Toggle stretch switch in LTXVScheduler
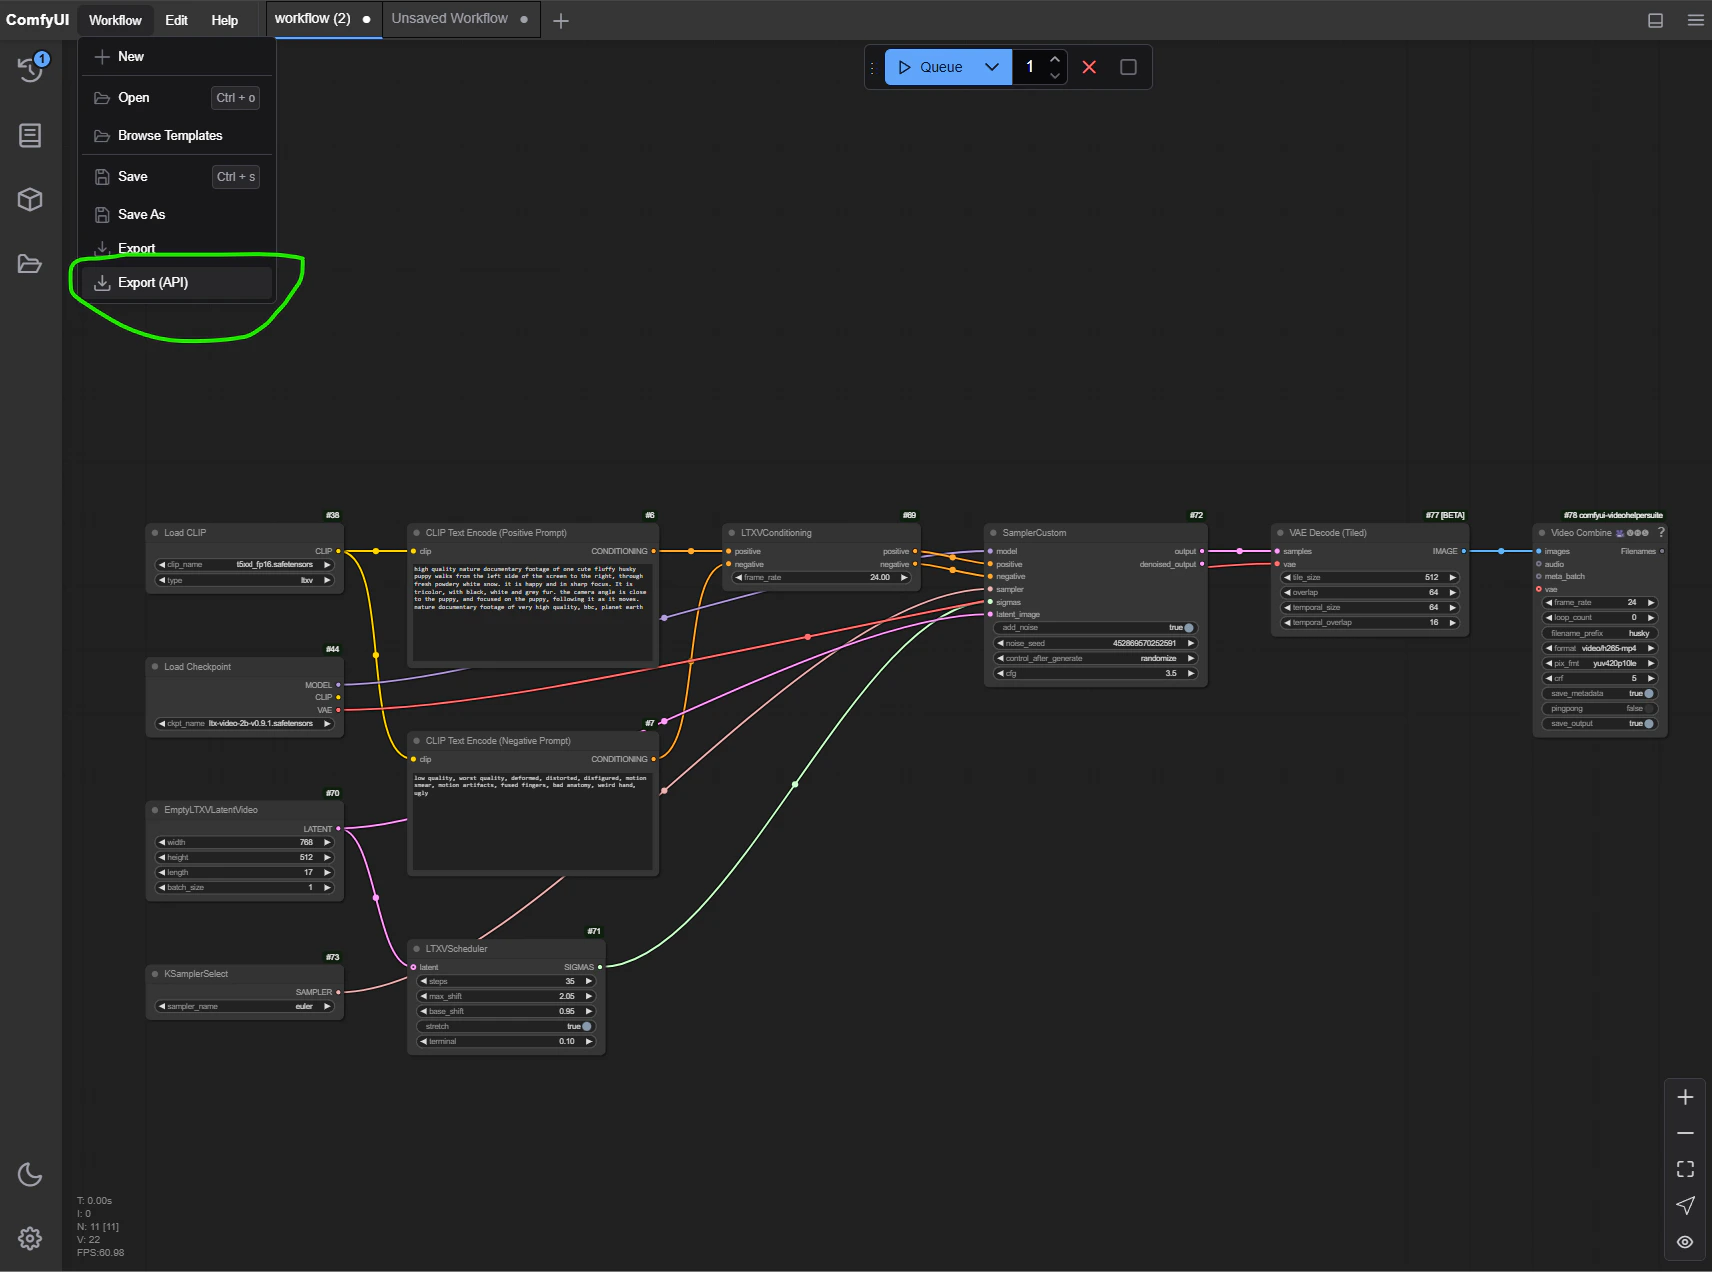1712x1272 pixels. (x=586, y=1026)
